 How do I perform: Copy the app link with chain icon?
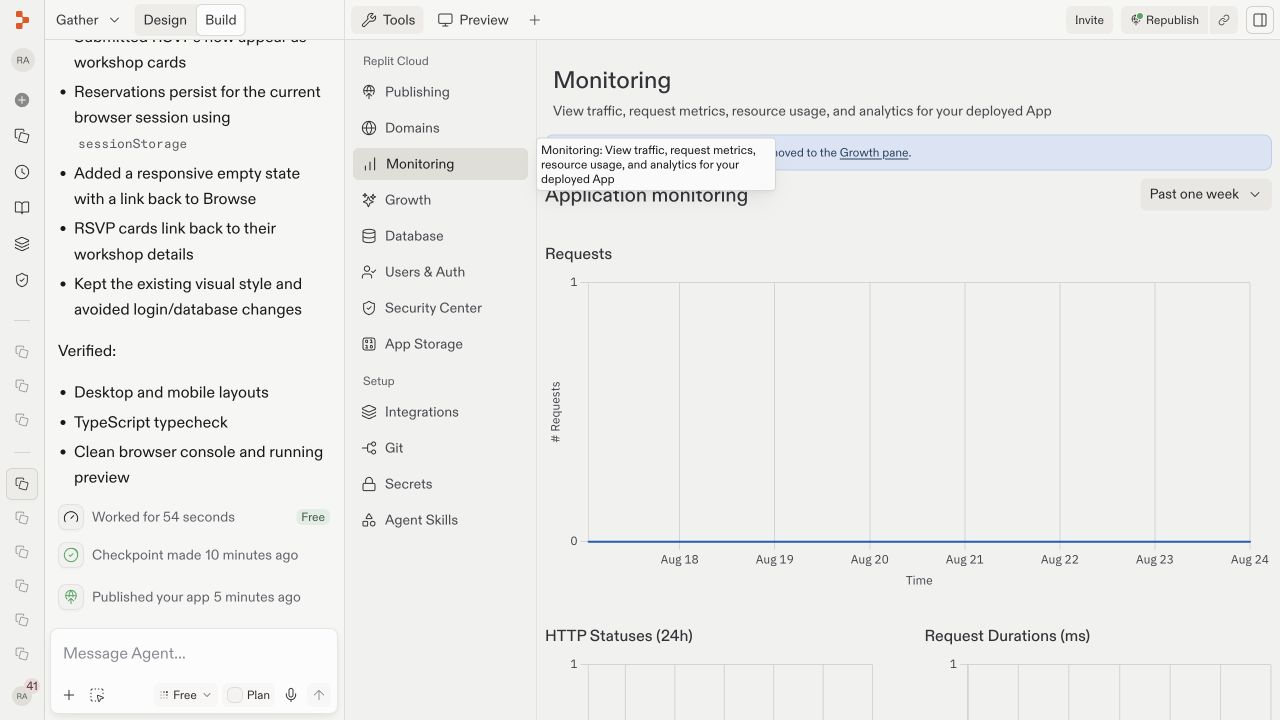pos(1223,20)
